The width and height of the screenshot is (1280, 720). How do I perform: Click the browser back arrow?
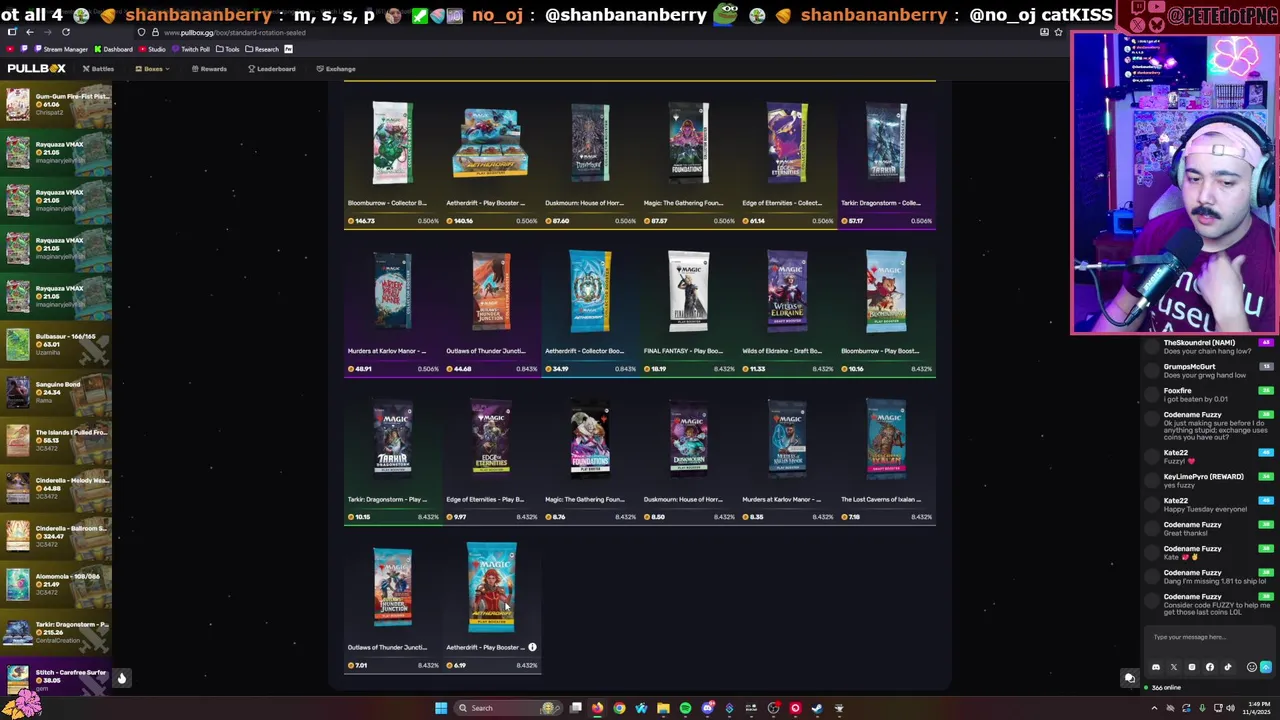[x=30, y=32]
